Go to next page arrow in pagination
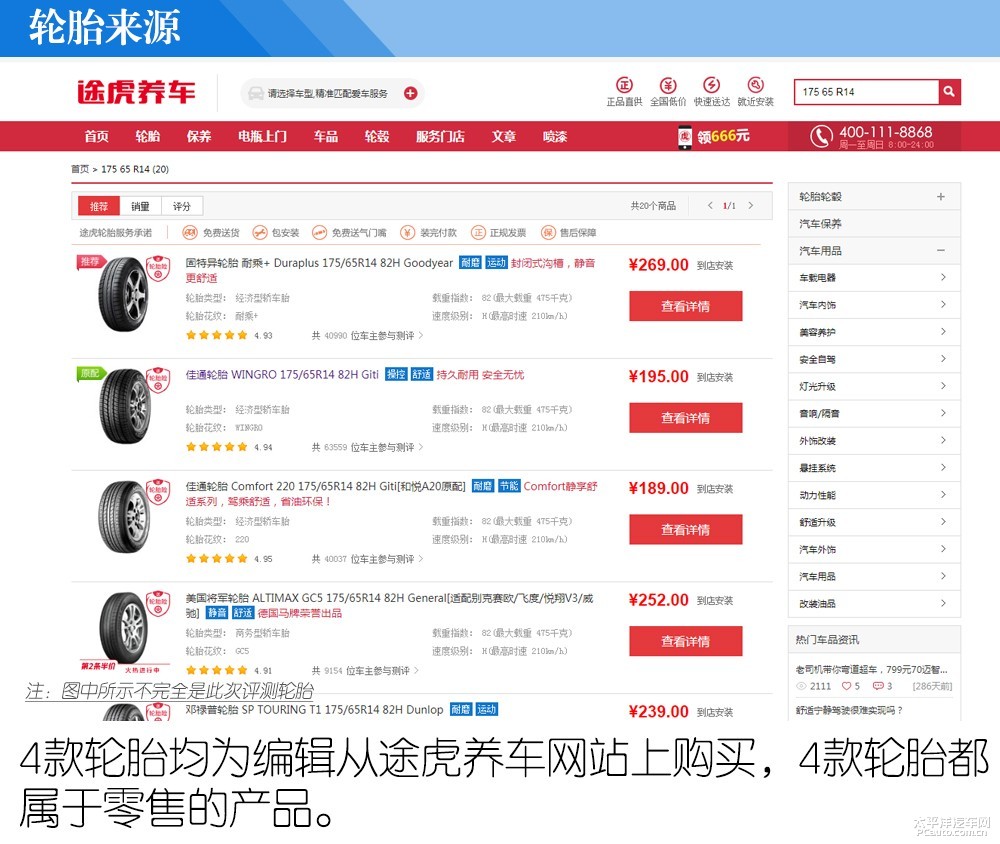This screenshot has width=1000, height=844. 751,205
